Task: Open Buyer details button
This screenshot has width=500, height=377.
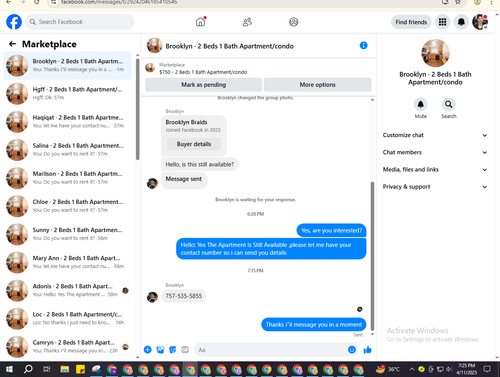Action: pyautogui.click(x=194, y=144)
